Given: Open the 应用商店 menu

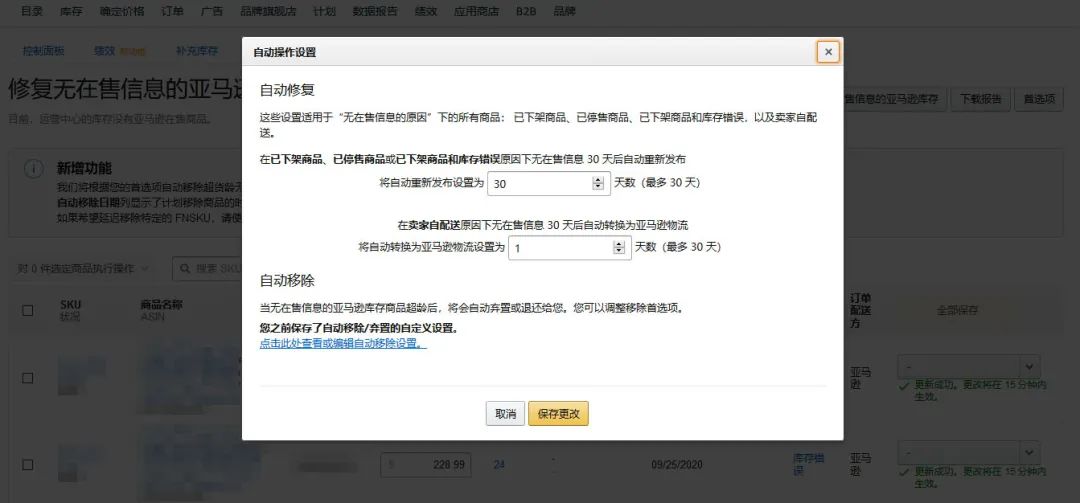Looking at the screenshot, I should (x=477, y=11).
